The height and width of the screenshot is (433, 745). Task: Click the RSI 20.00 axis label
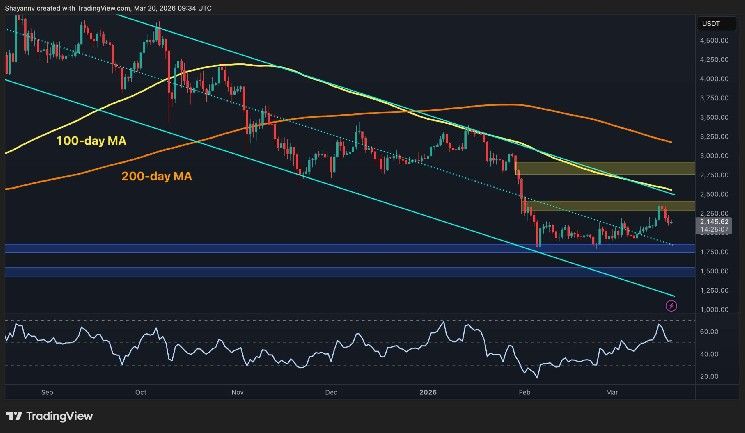708,376
